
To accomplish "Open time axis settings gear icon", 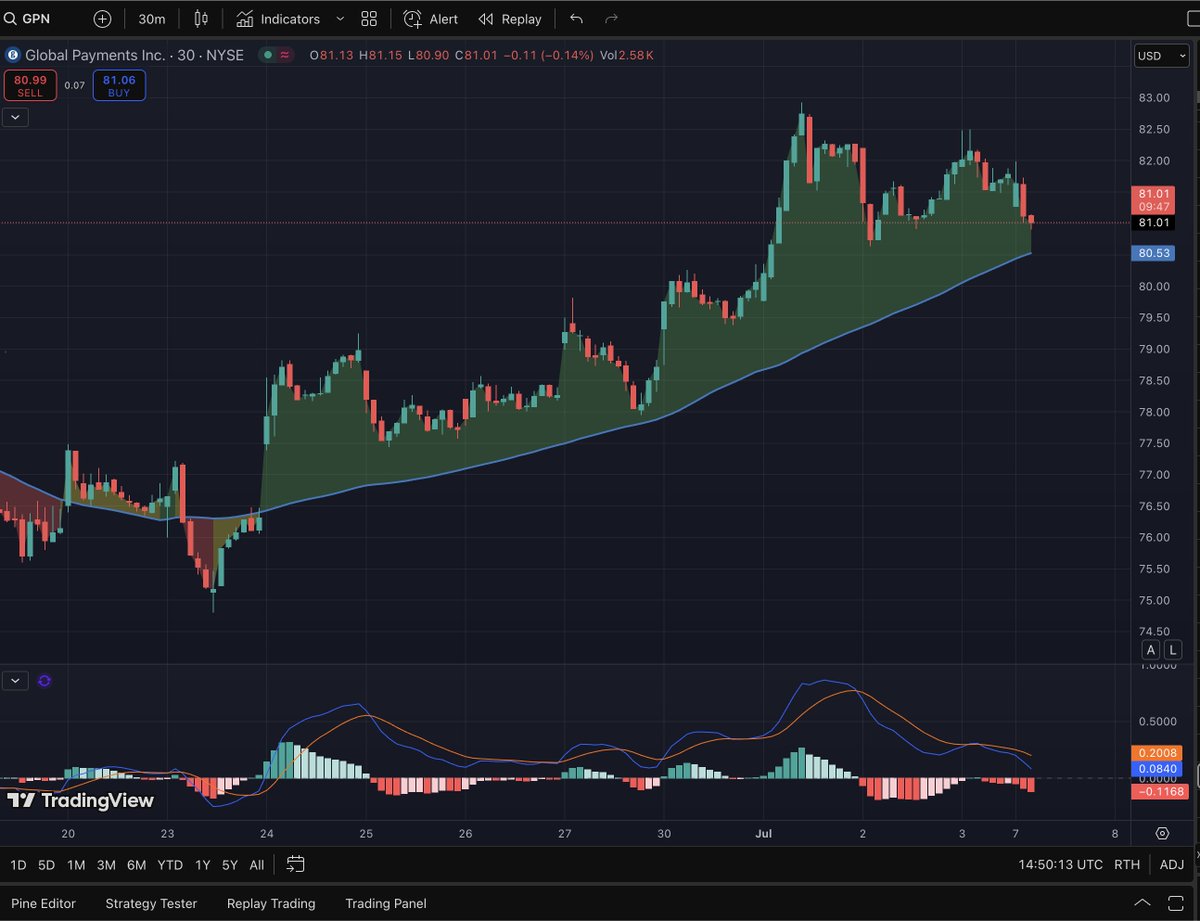I will point(1162,833).
